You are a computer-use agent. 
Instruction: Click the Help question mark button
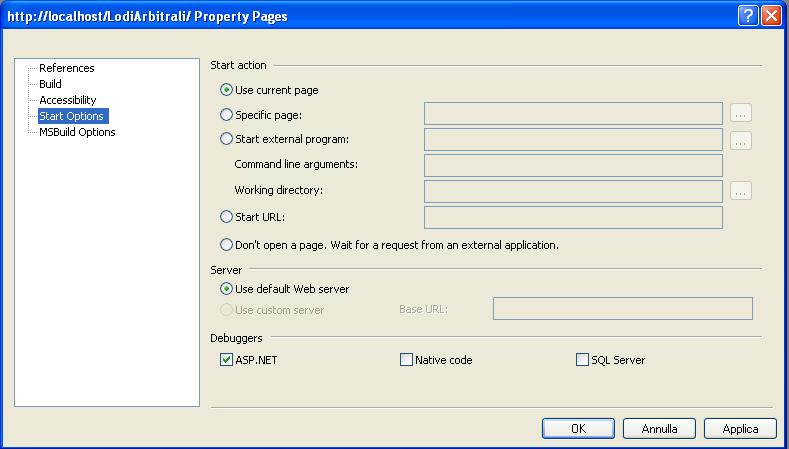point(748,16)
